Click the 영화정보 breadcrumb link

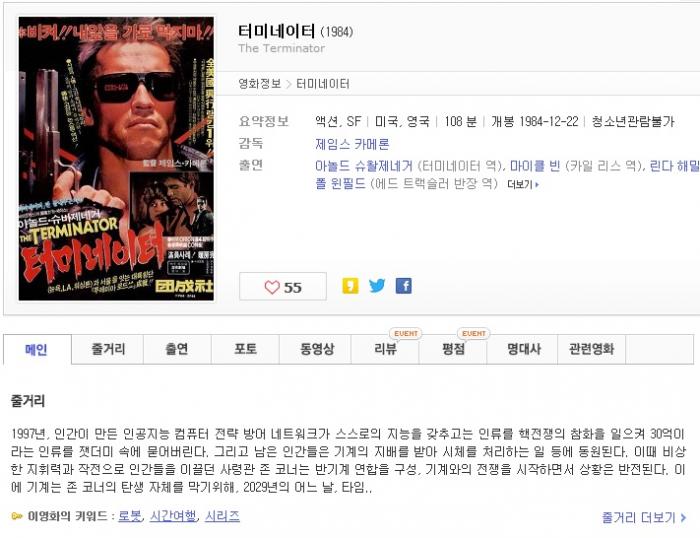(259, 84)
